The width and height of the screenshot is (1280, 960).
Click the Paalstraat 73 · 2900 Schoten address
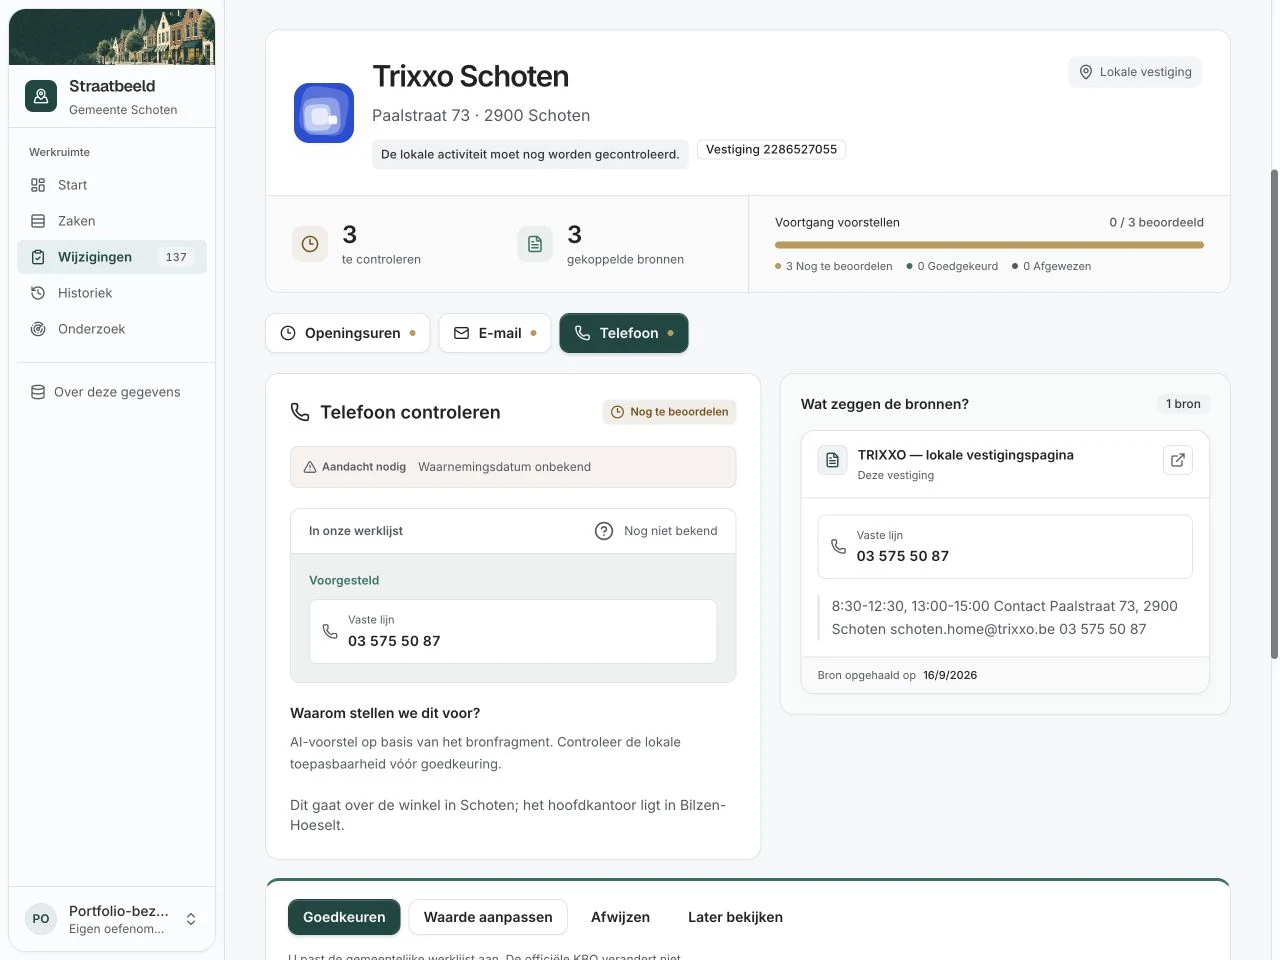point(481,115)
